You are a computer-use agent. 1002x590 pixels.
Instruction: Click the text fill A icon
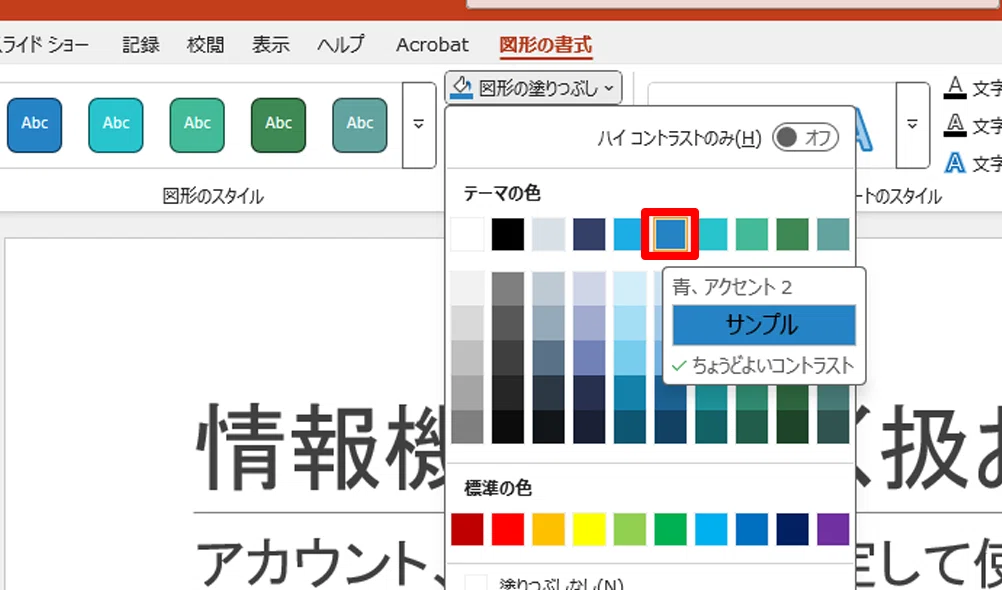955,88
